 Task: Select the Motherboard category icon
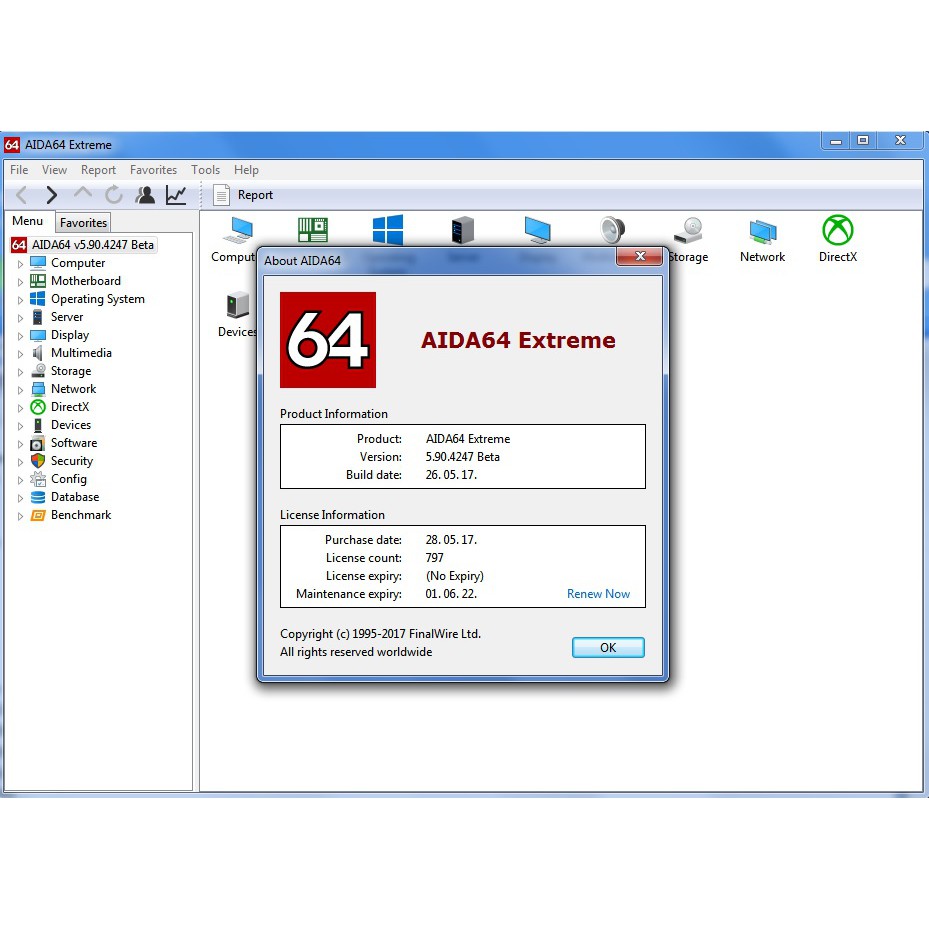(311, 228)
